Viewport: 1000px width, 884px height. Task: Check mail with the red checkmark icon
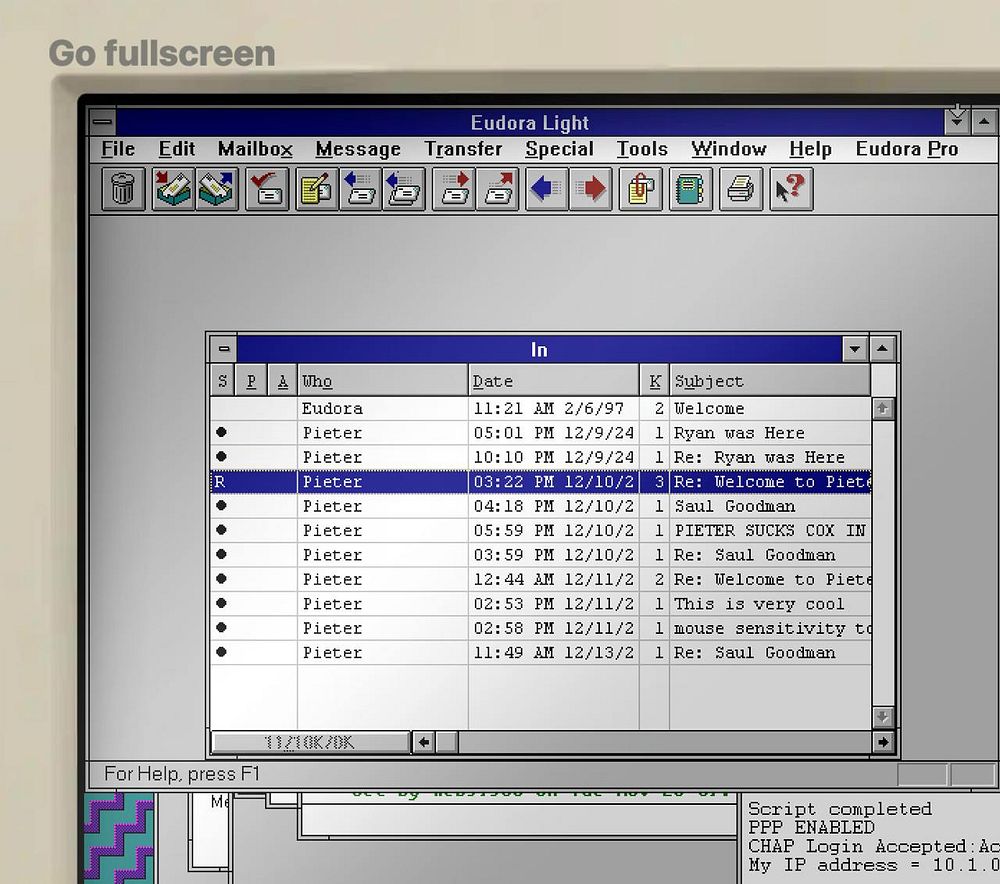click(267, 189)
